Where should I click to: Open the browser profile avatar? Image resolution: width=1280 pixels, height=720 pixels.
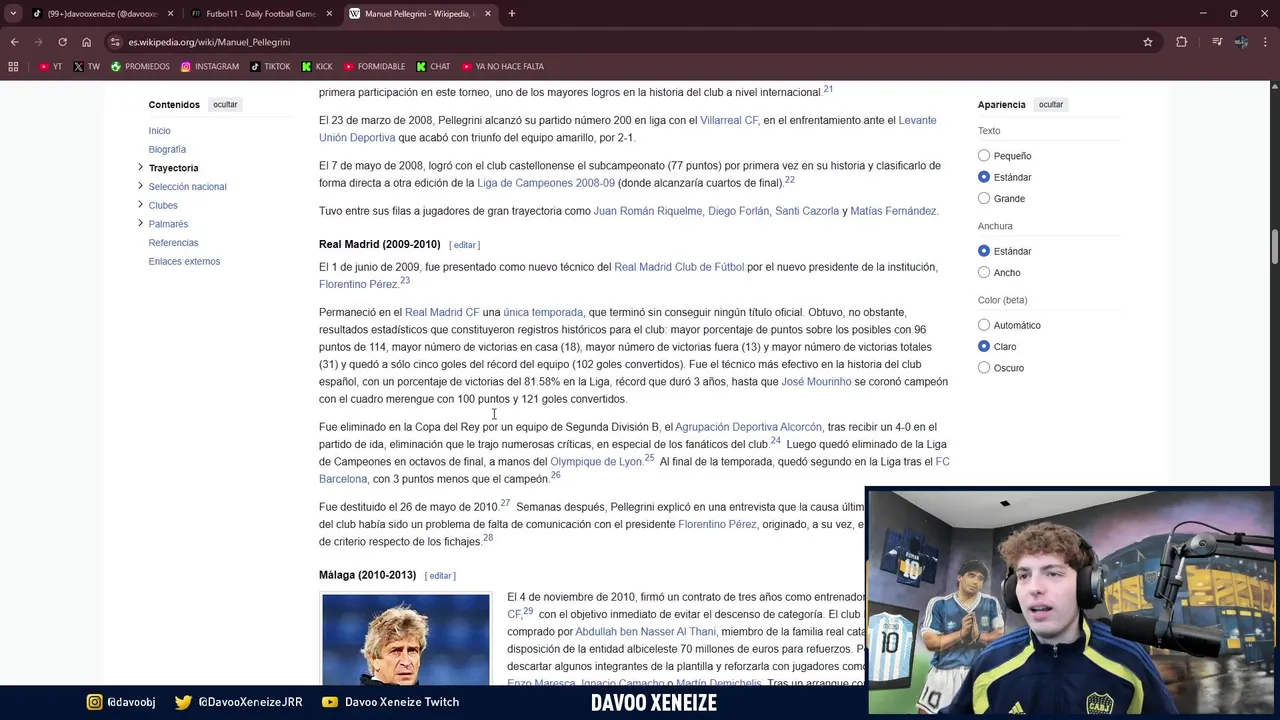(x=1241, y=42)
